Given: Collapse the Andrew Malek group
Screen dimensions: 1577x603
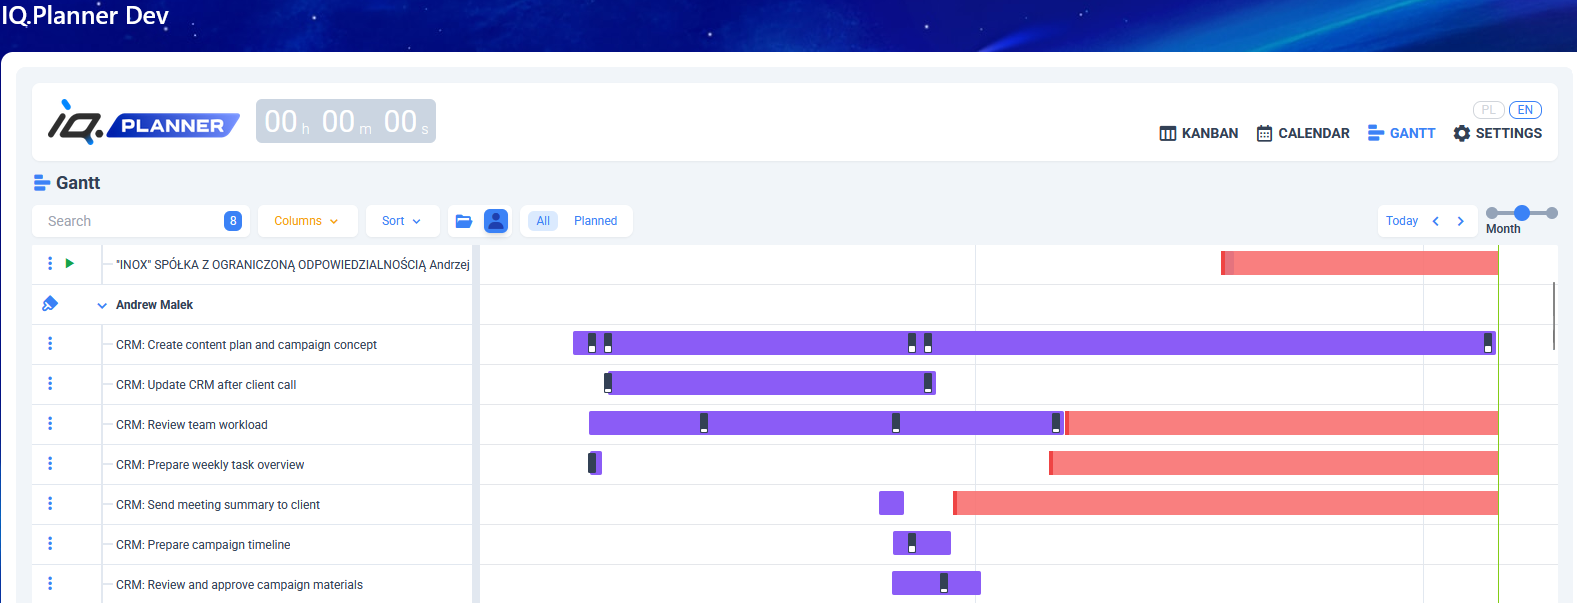Looking at the screenshot, I should [102, 305].
